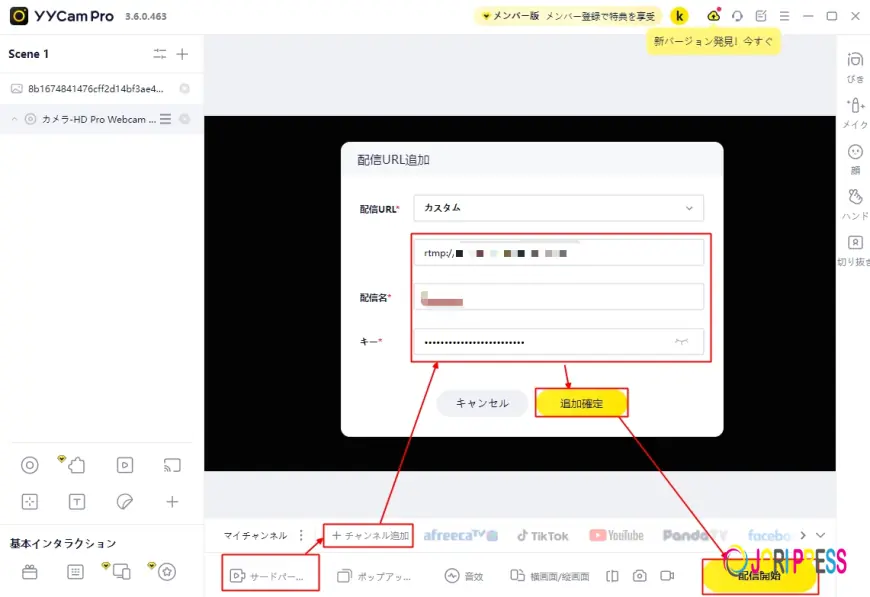
Task: Click the gift interaction icon
Action: (x=30, y=572)
